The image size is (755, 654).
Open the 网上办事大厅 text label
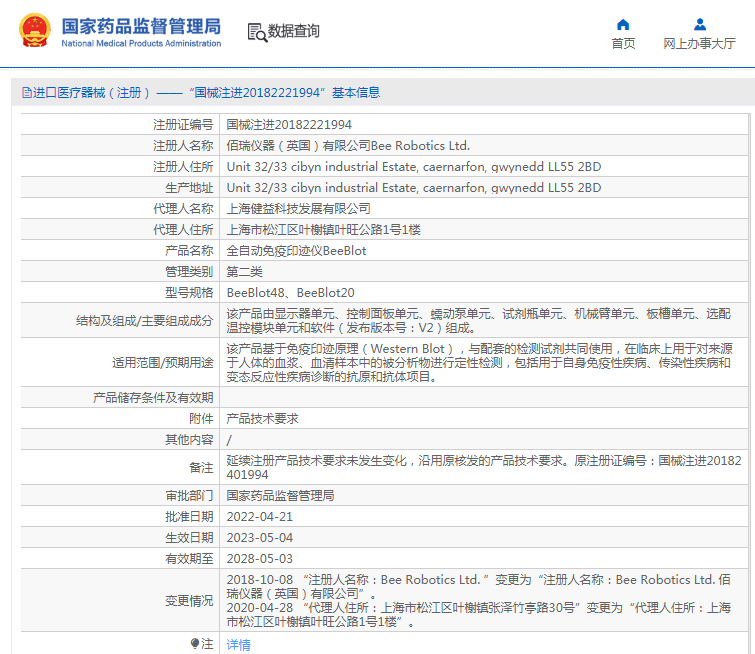coord(699,44)
